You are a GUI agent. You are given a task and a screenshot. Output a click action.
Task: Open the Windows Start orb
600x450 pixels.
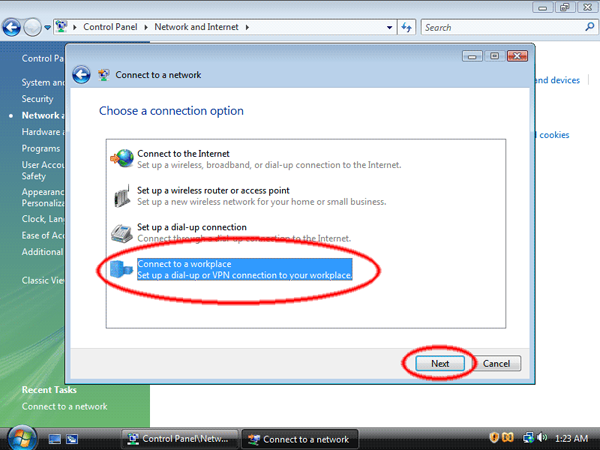pos(22,438)
